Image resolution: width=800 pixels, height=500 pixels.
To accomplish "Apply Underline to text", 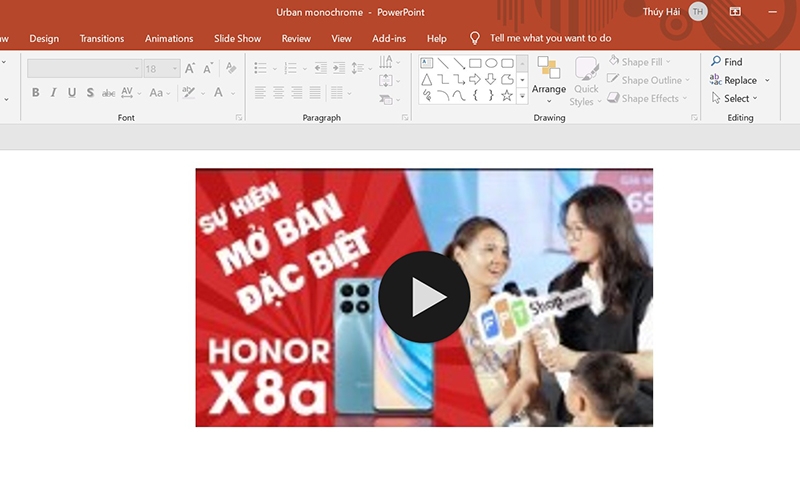I will (71, 92).
